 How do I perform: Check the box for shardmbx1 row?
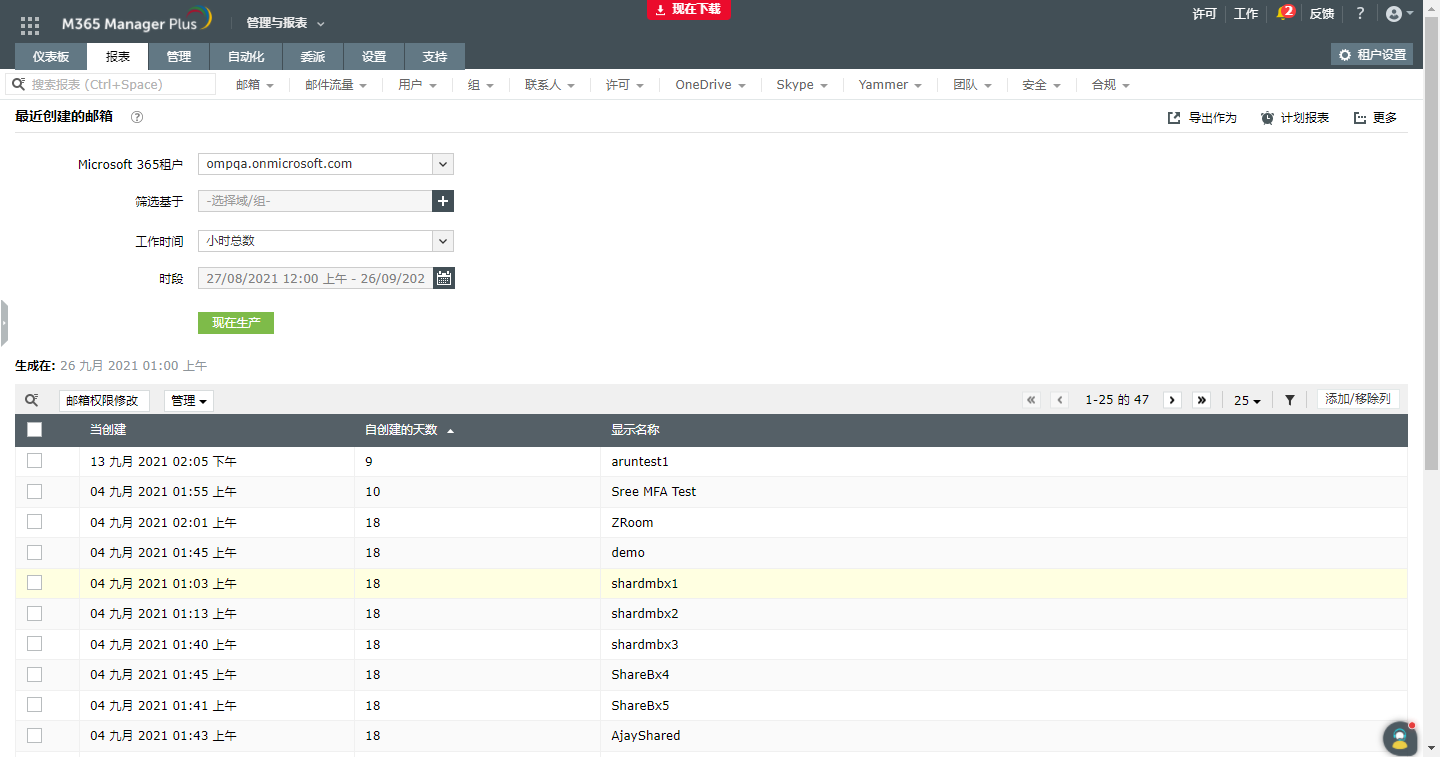coord(35,583)
